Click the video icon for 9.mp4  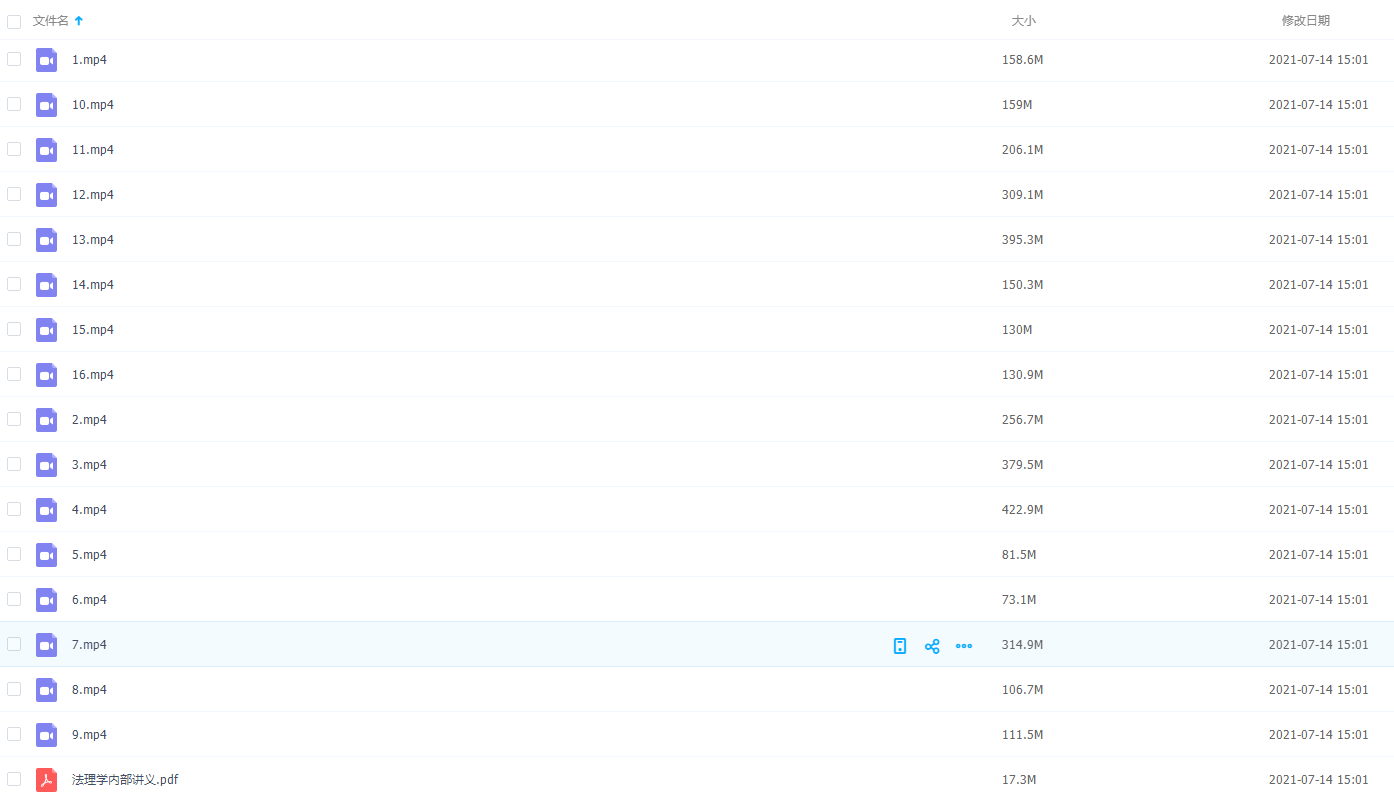point(46,735)
